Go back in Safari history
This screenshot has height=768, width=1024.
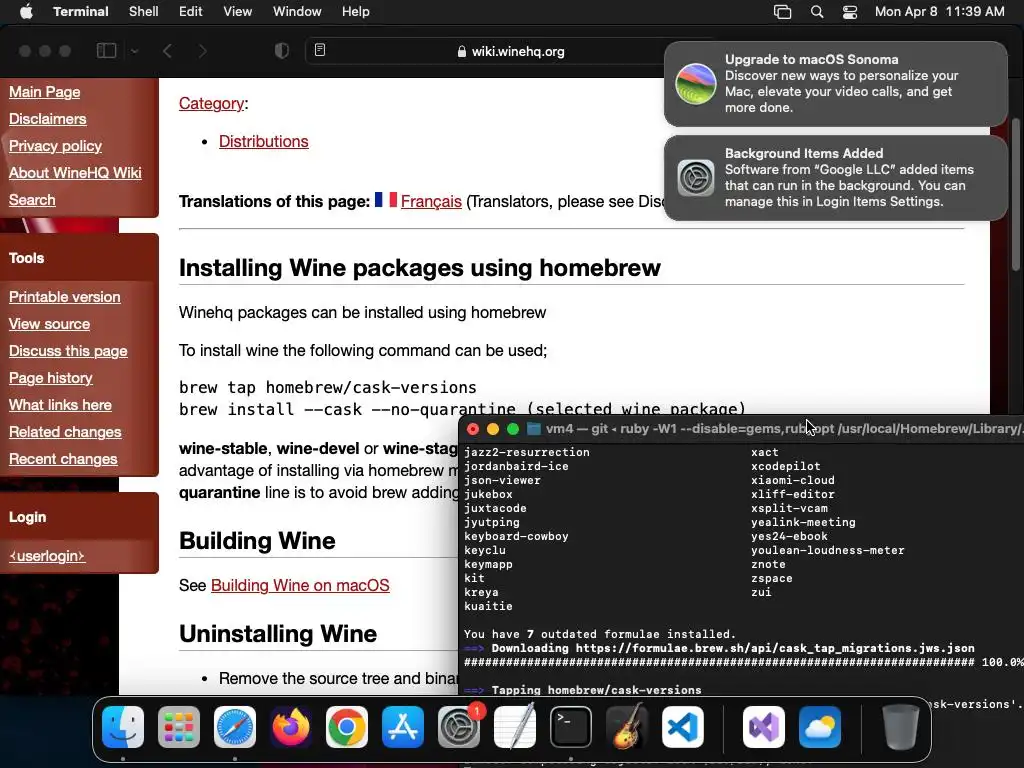tap(167, 51)
